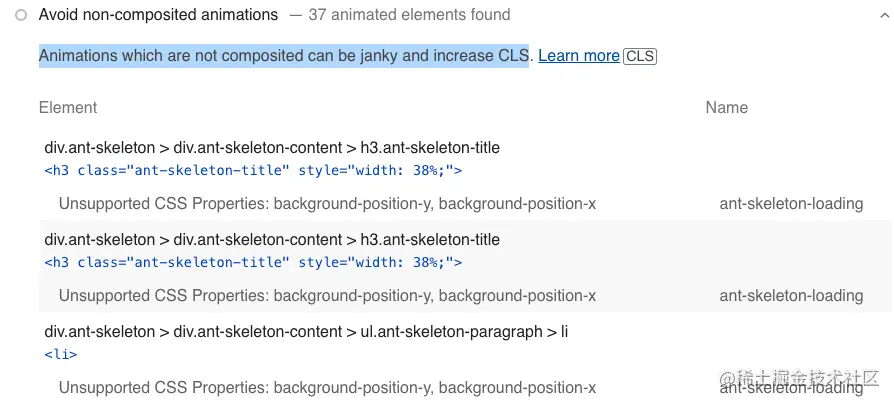The image size is (894, 403).
Task: Click the blue <li> code snippet
Action: (x=61, y=354)
